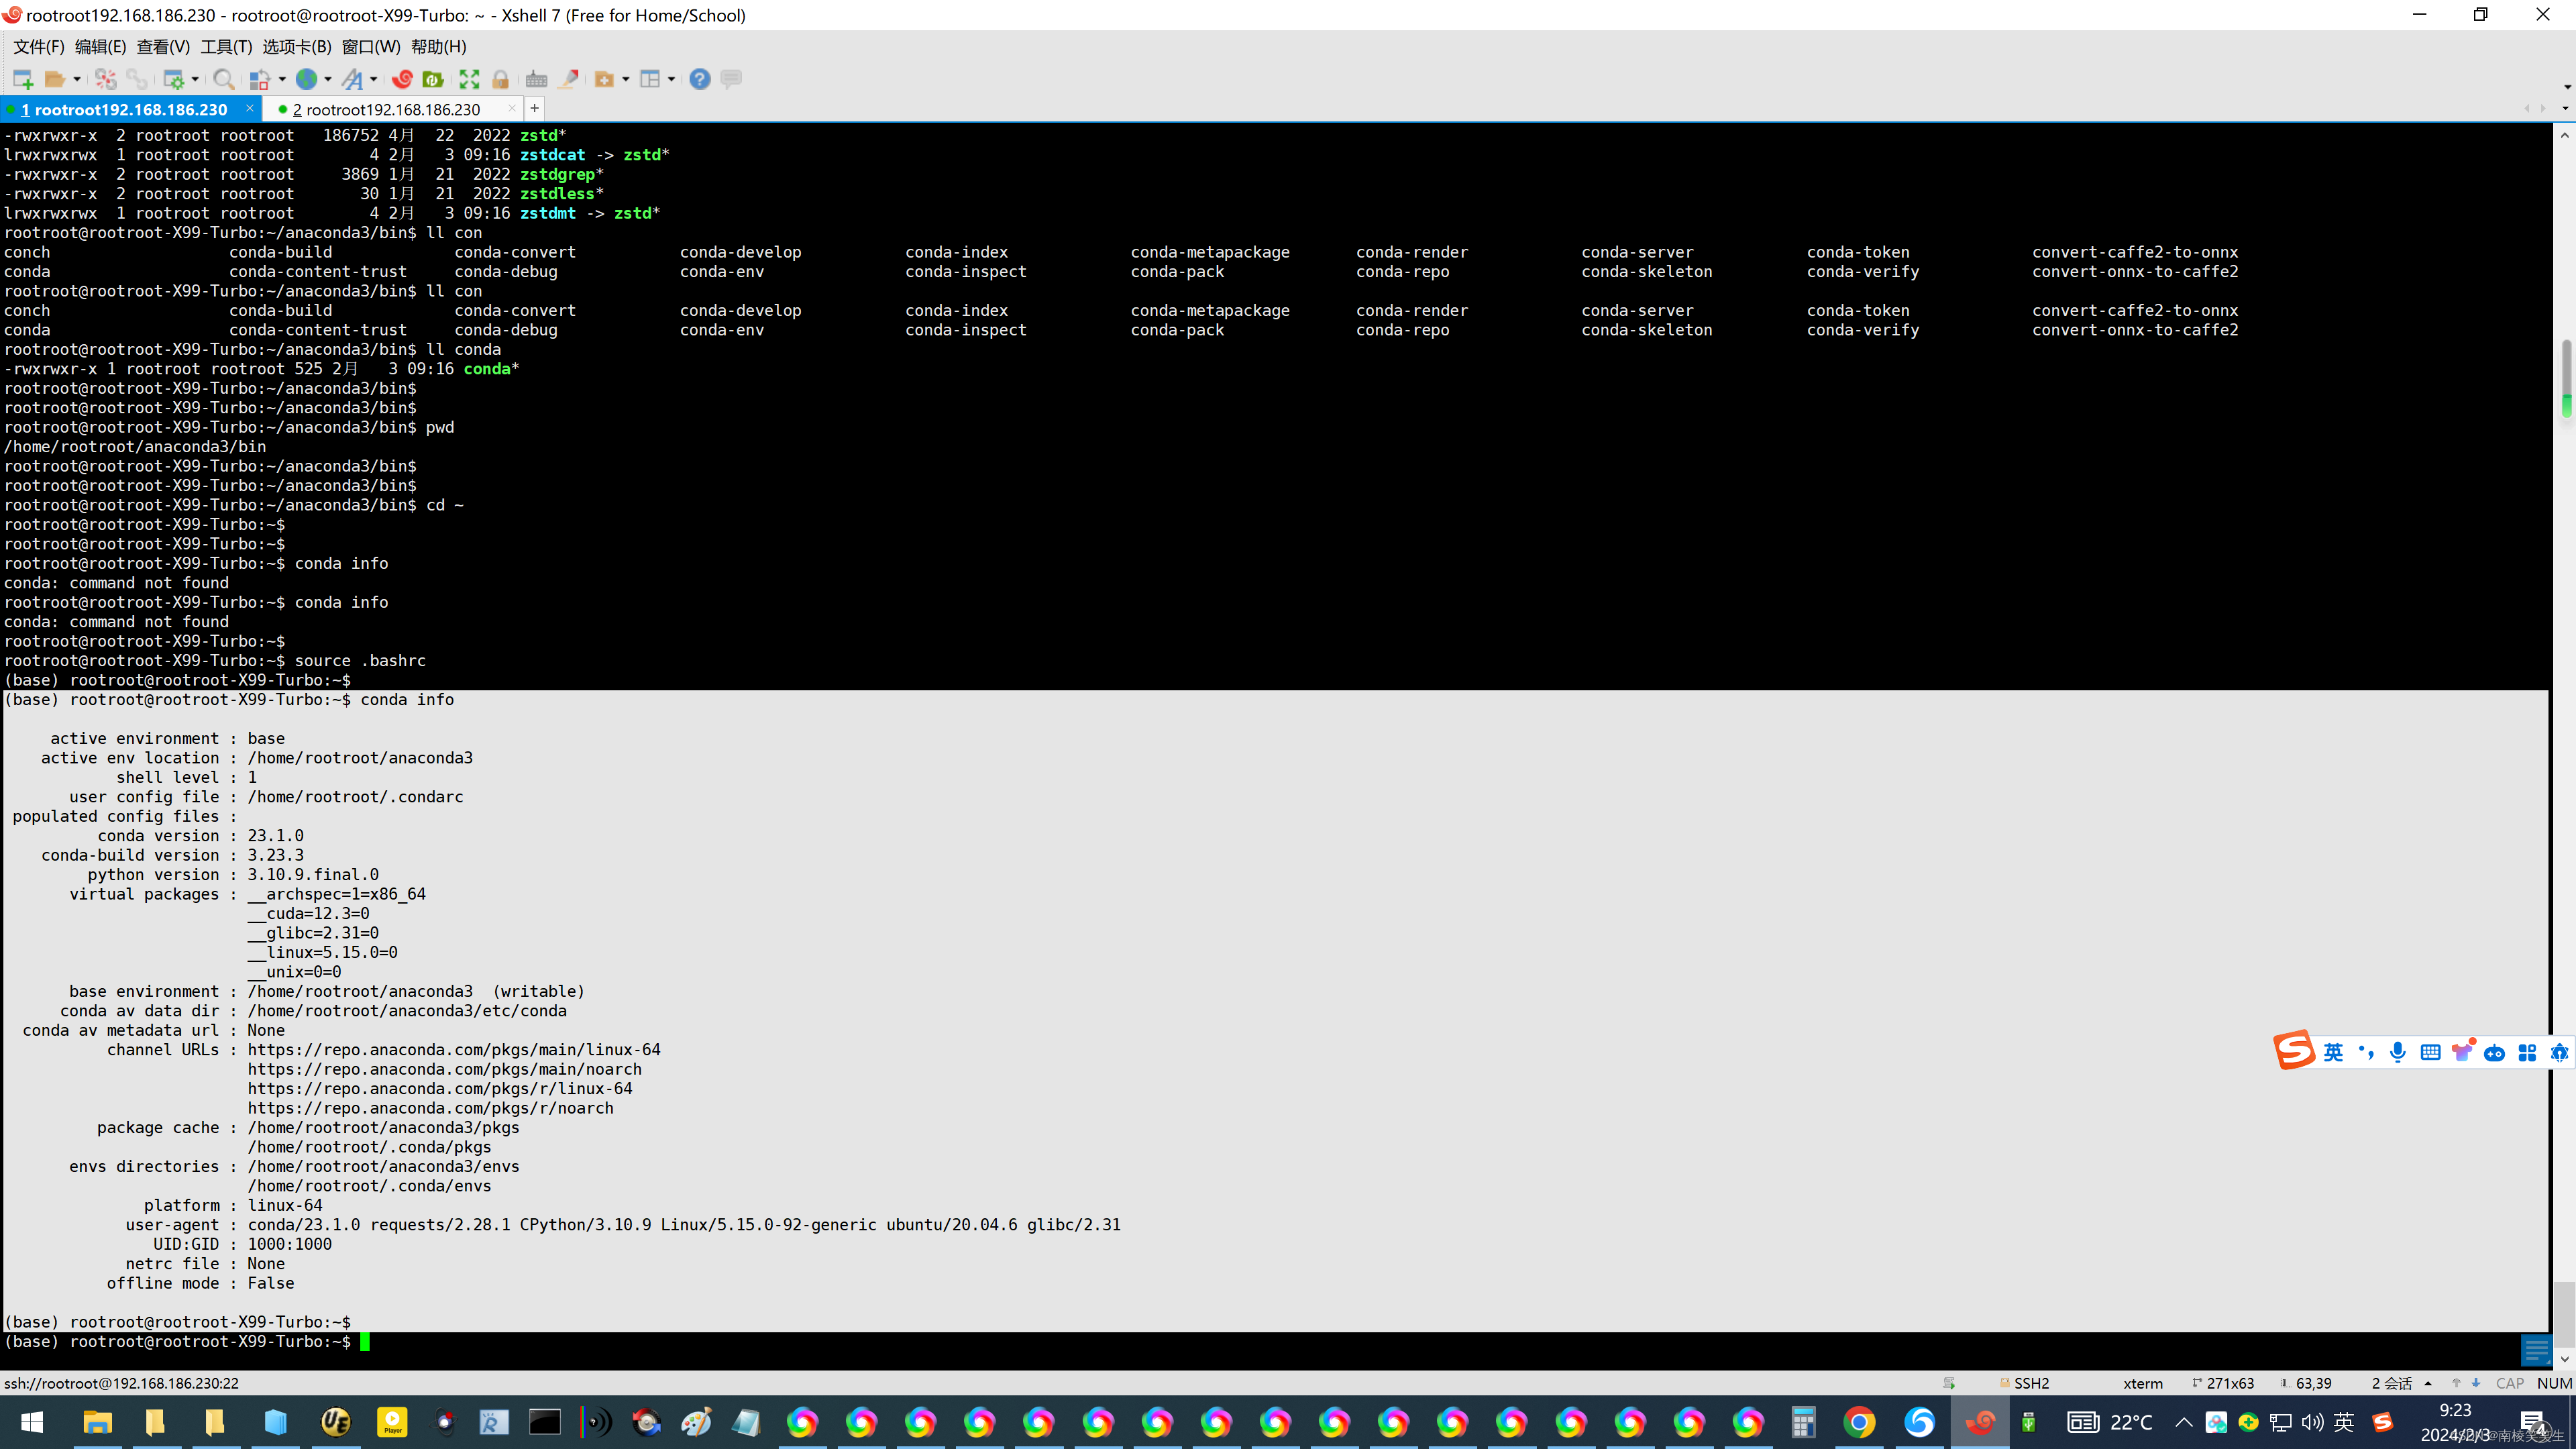Open the 查看(V) menu
Image resolution: width=2576 pixels, height=1449 pixels.
[163, 47]
